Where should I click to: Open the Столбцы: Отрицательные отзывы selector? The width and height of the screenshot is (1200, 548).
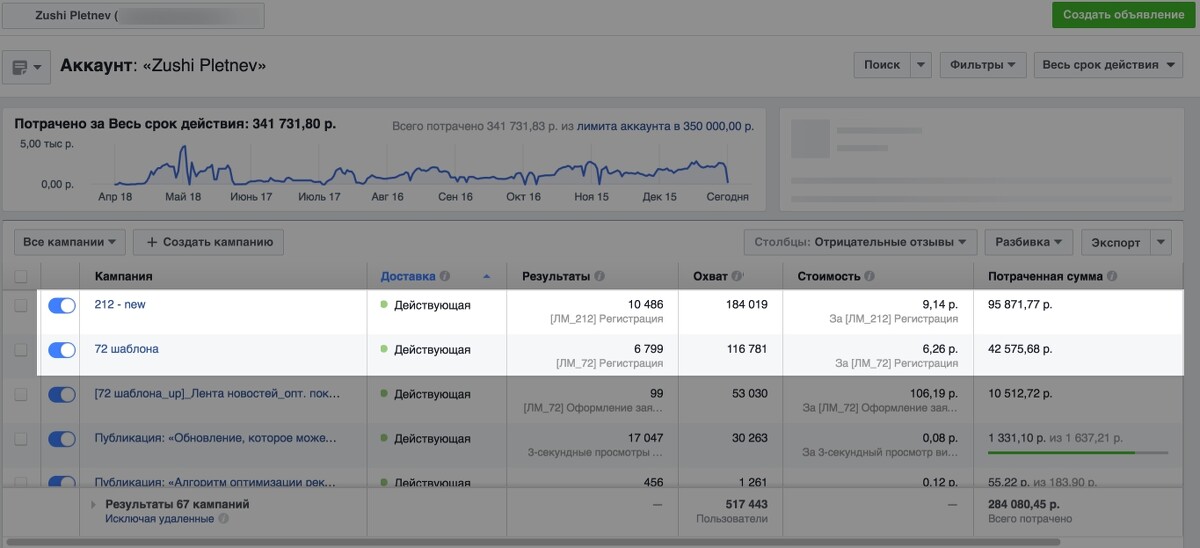coord(861,242)
